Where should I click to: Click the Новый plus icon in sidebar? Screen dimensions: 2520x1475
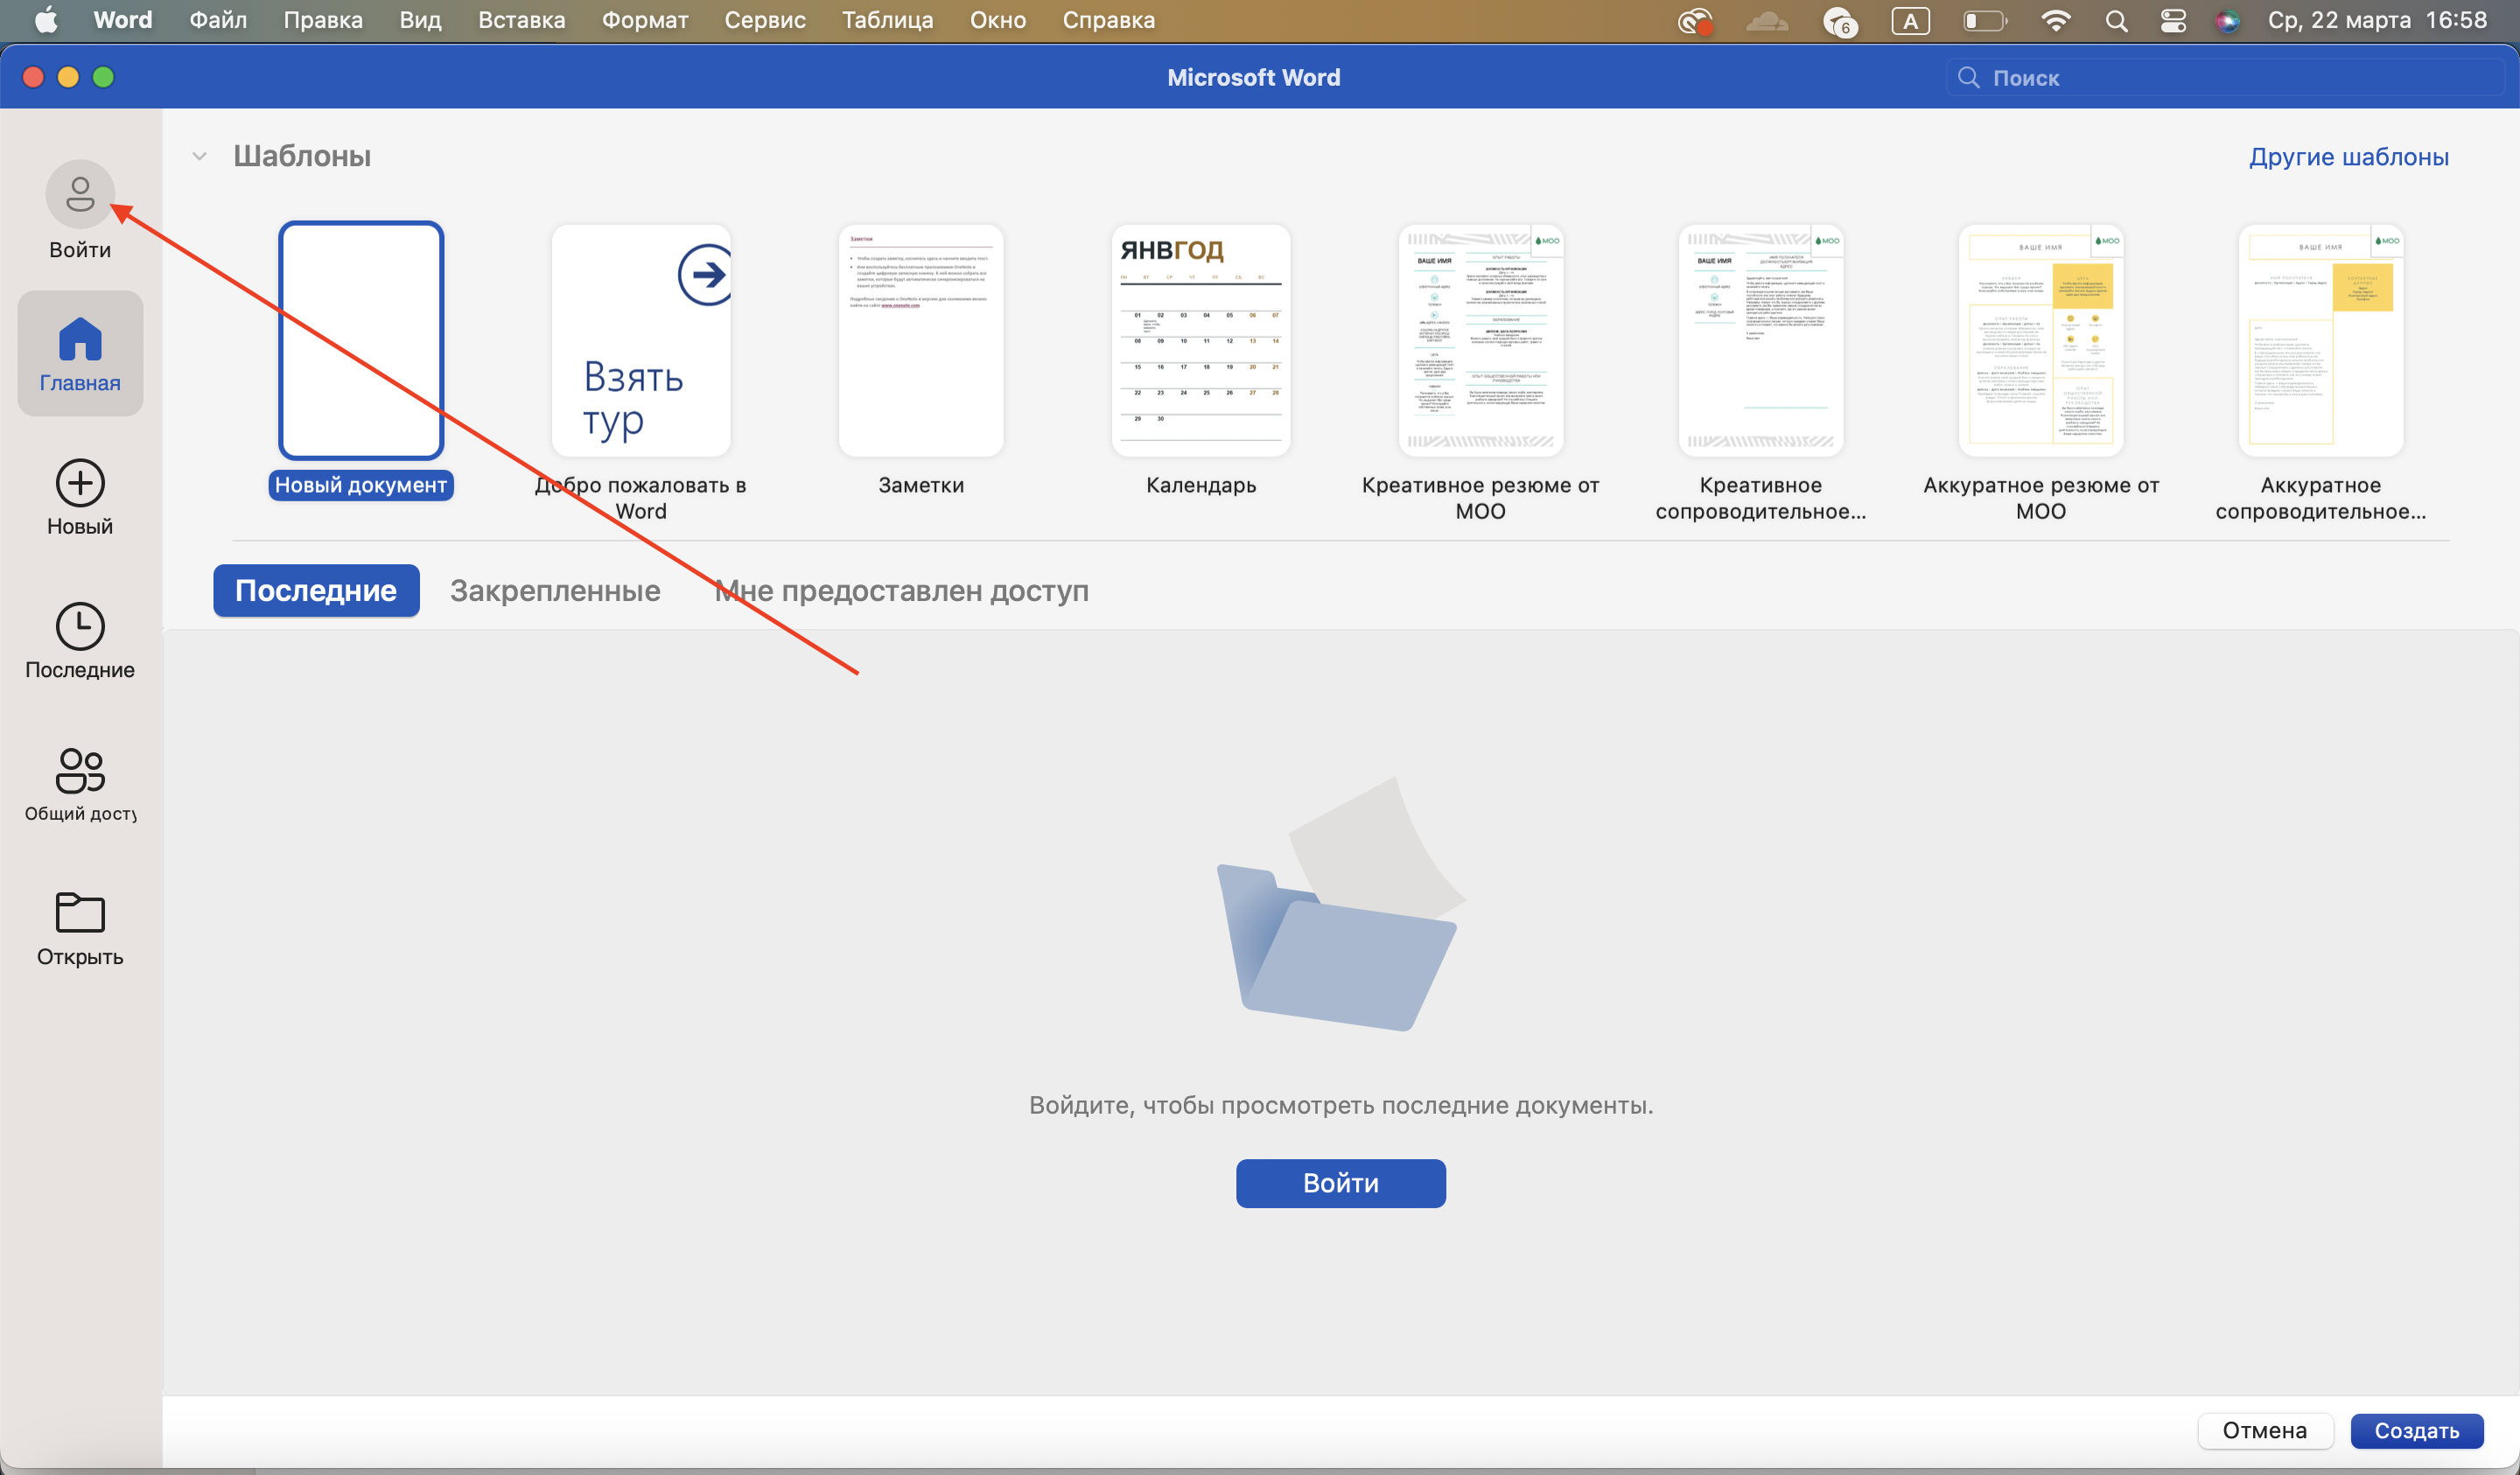(80, 484)
